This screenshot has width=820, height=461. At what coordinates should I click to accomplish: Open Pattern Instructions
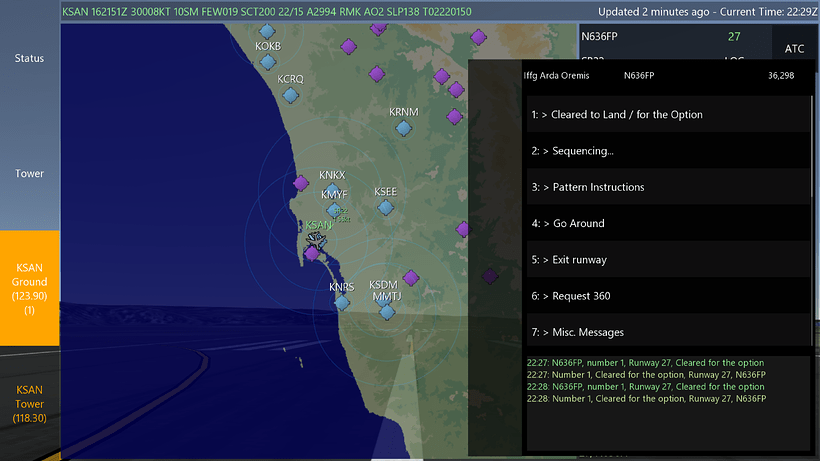tap(668, 187)
